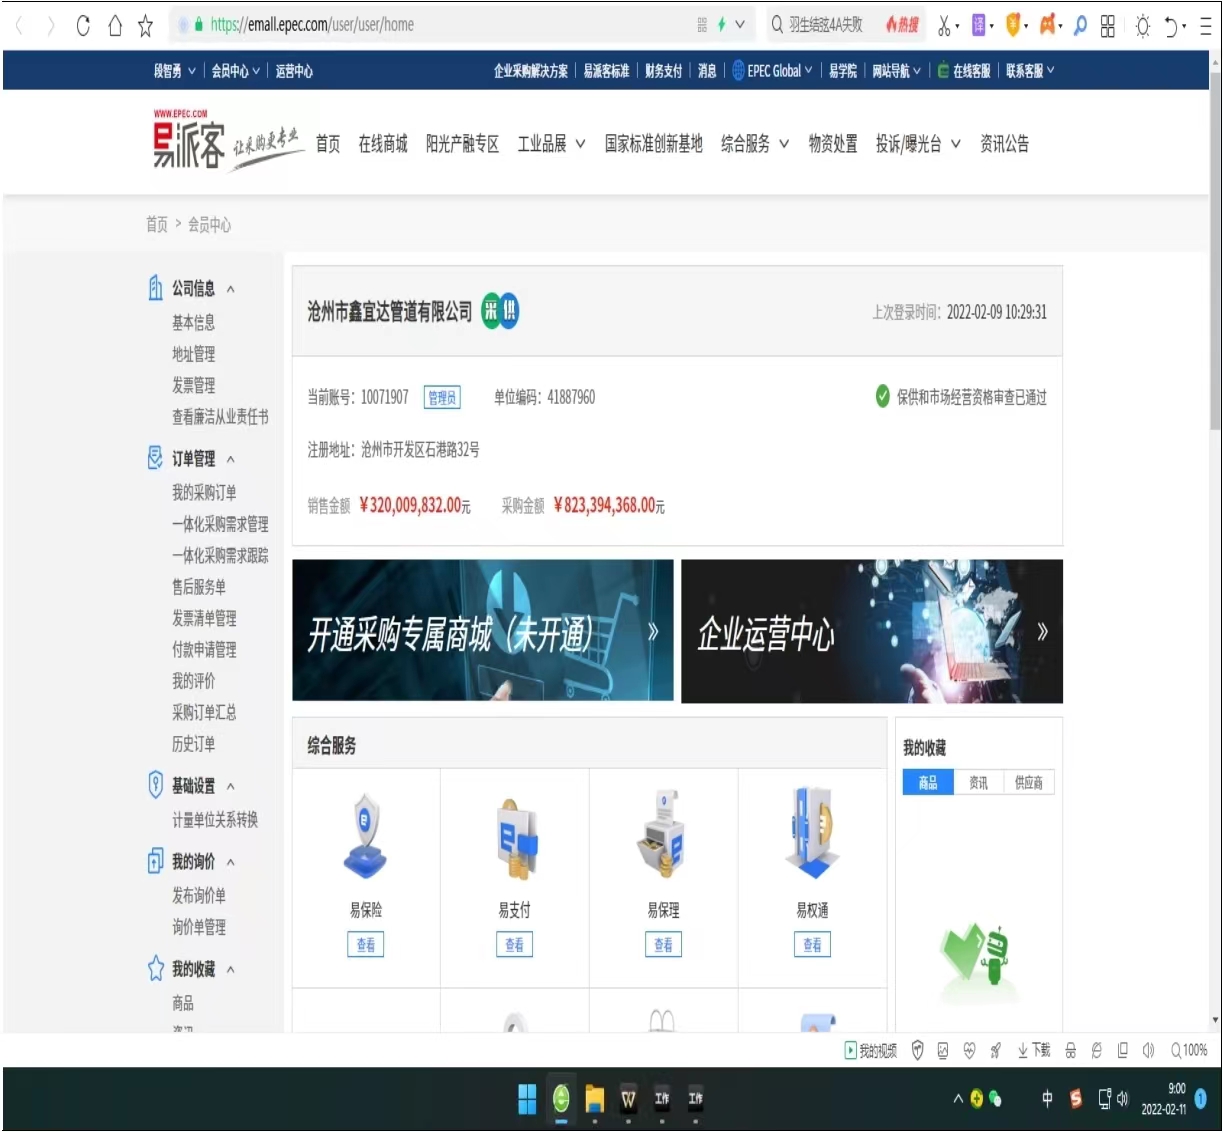Open 我的视频 in the browser status bar

point(871,1050)
